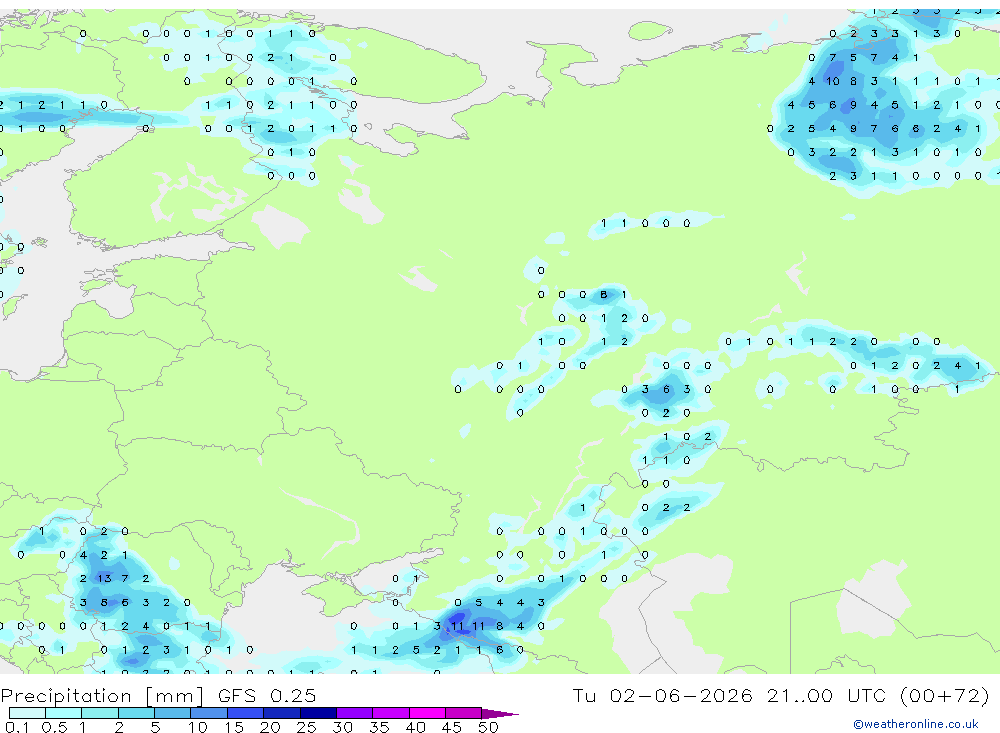Click the date "02-06-2026" in the caption
The width and height of the screenshot is (1000, 733).
[x=680, y=695]
